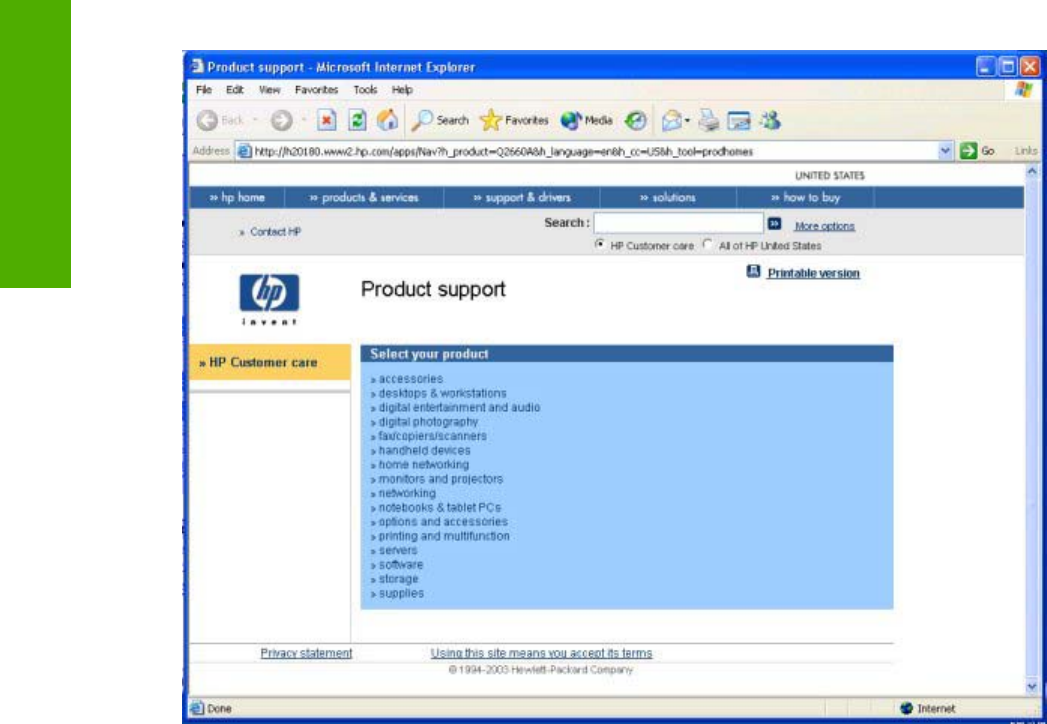Open the solutions tab
Viewport: 1047px width, 724px height.
tap(668, 198)
